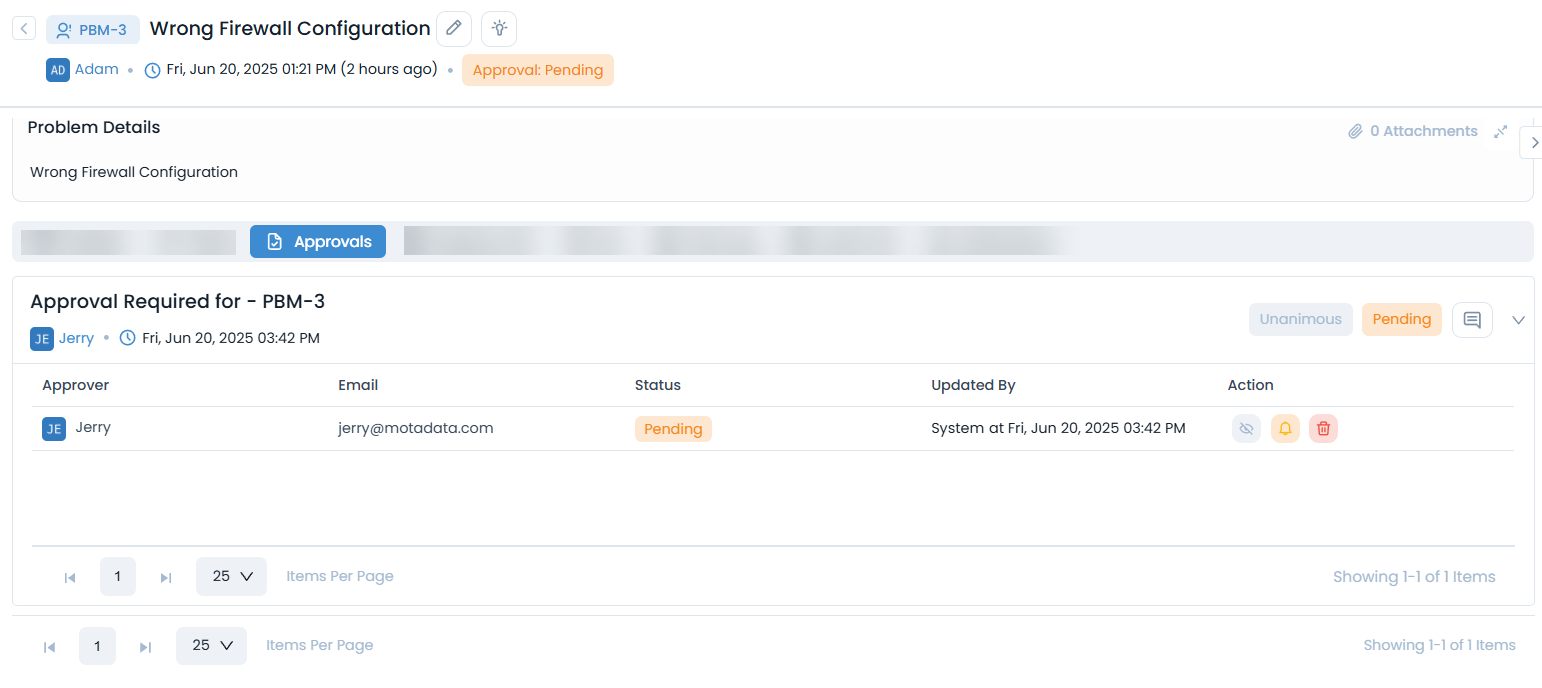Collapse the approval section chevron

coord(1518,320)
